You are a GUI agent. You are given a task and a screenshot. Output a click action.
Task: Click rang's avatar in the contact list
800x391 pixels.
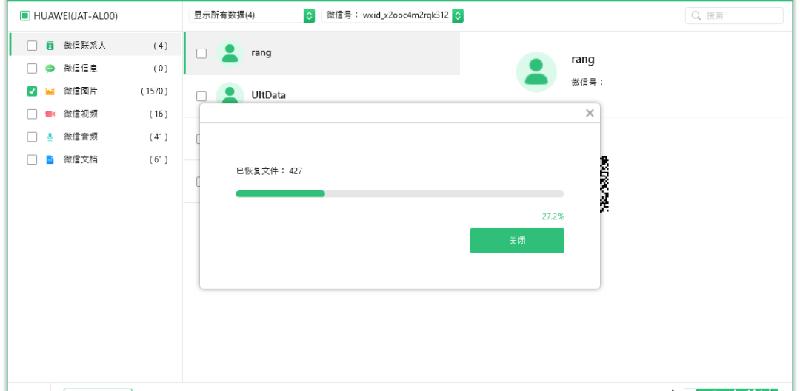(x=230, y=53)
